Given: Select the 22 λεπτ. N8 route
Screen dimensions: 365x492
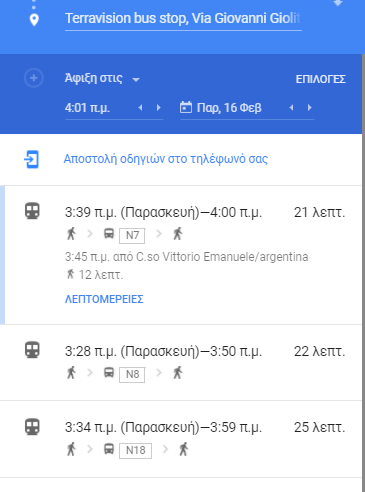Looking at the screenshot, I should [x=181, y=362].
